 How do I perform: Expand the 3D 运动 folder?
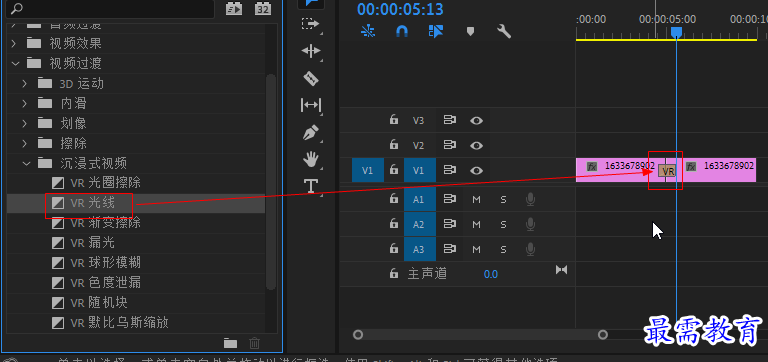pyautogui.click(x=24, y=83)
